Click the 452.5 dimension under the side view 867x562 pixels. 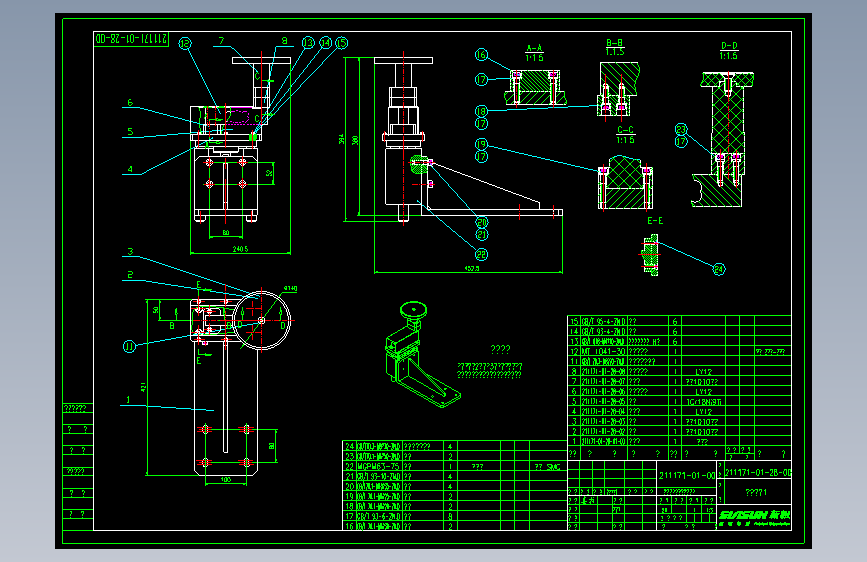[472, 268]
